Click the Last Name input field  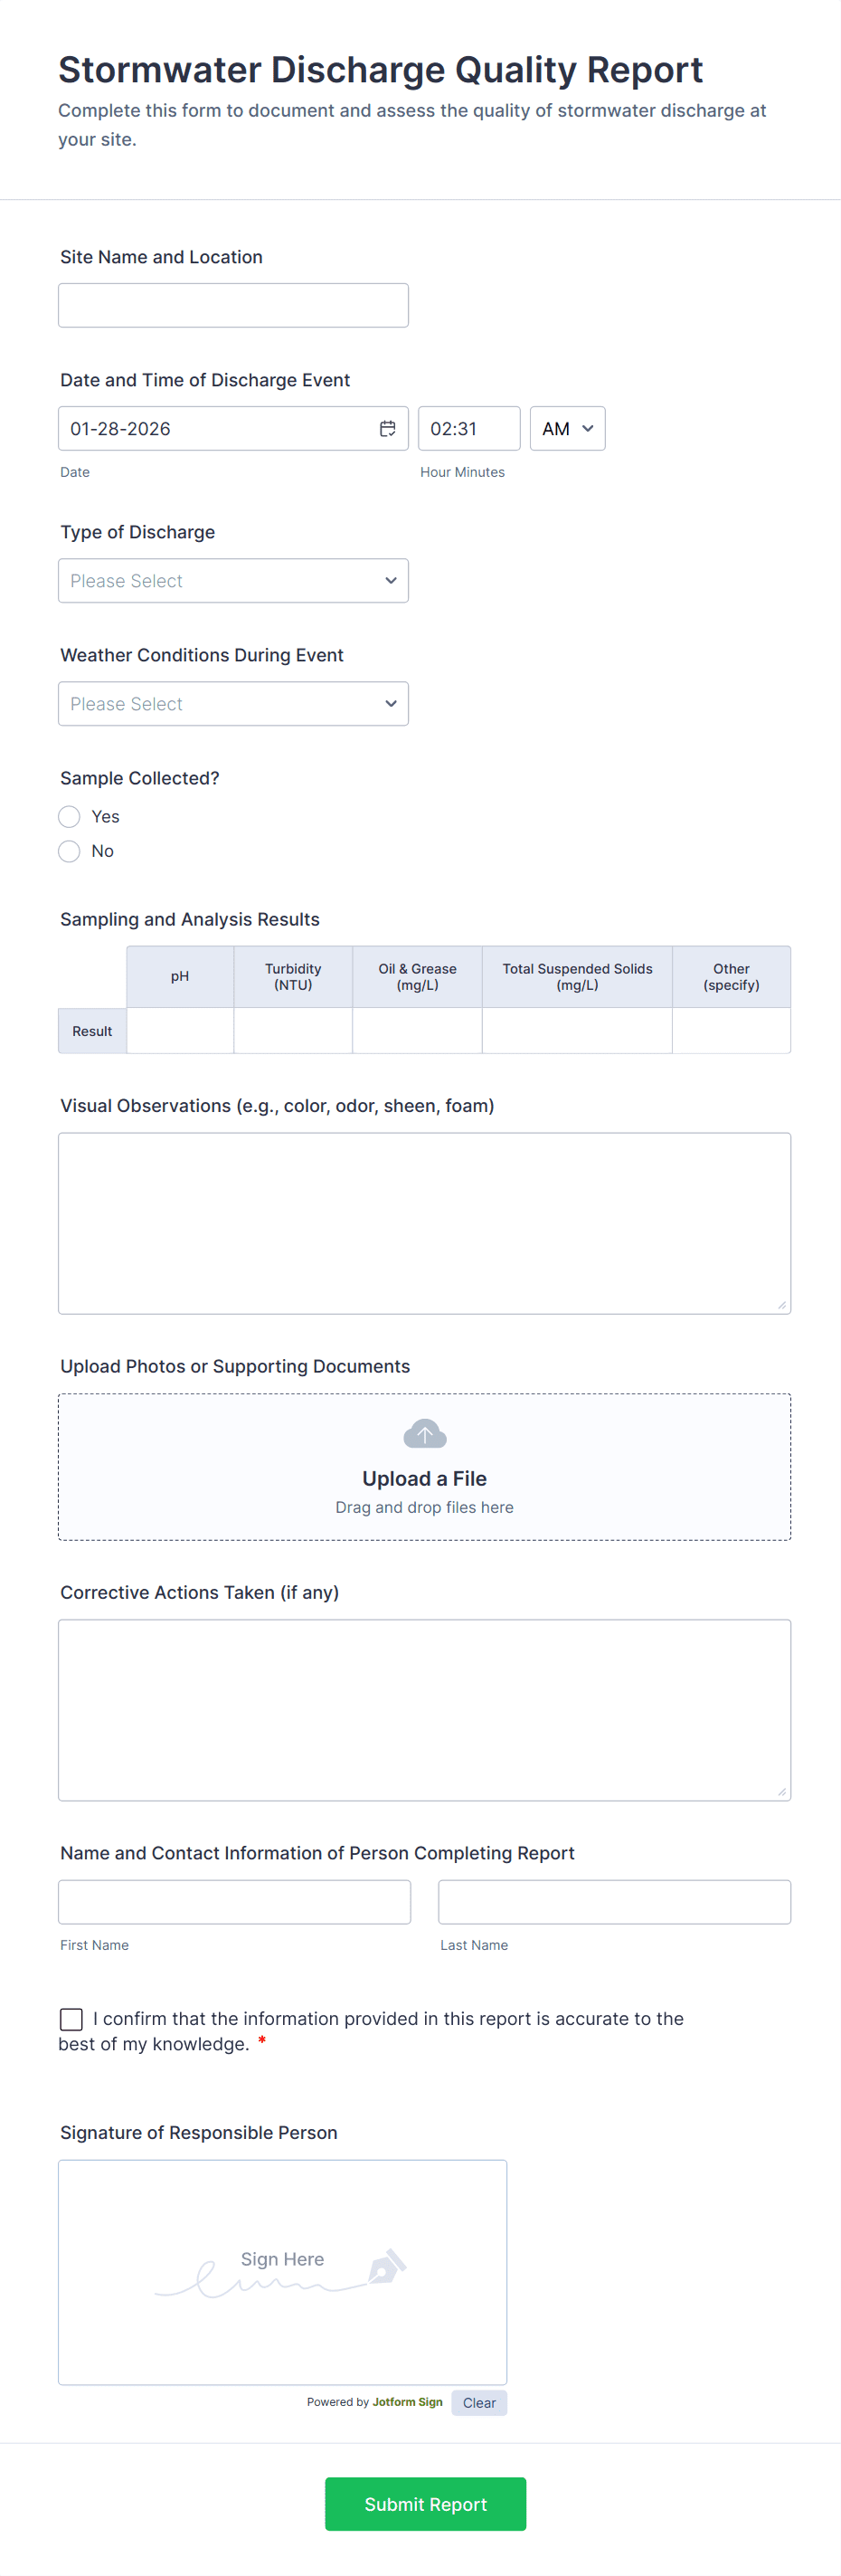coord(614,1901)
